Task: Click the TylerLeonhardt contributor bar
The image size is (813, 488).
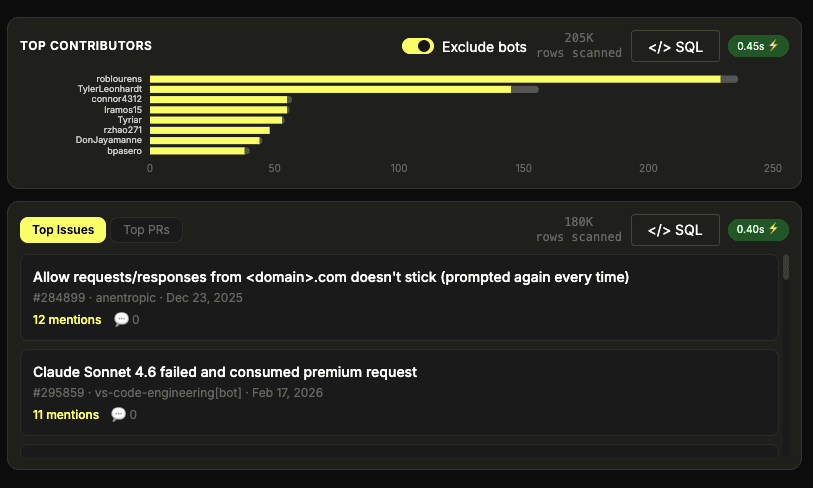Action: click(x=330, y=89)
